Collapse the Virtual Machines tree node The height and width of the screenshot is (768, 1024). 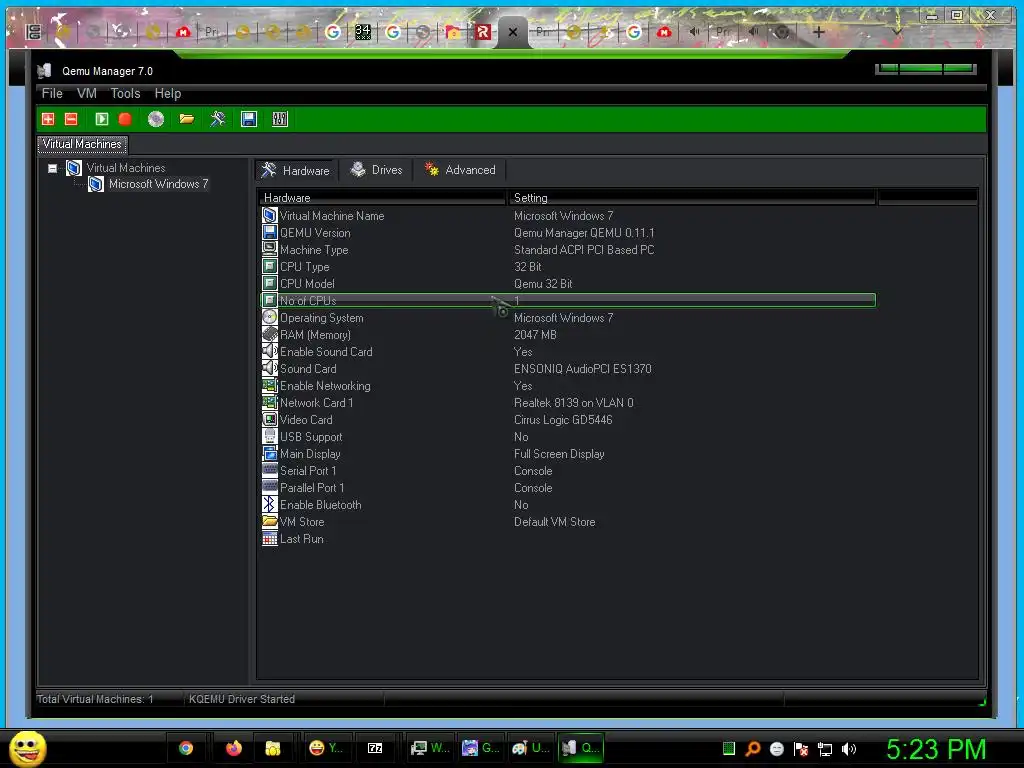pos(52,168)
